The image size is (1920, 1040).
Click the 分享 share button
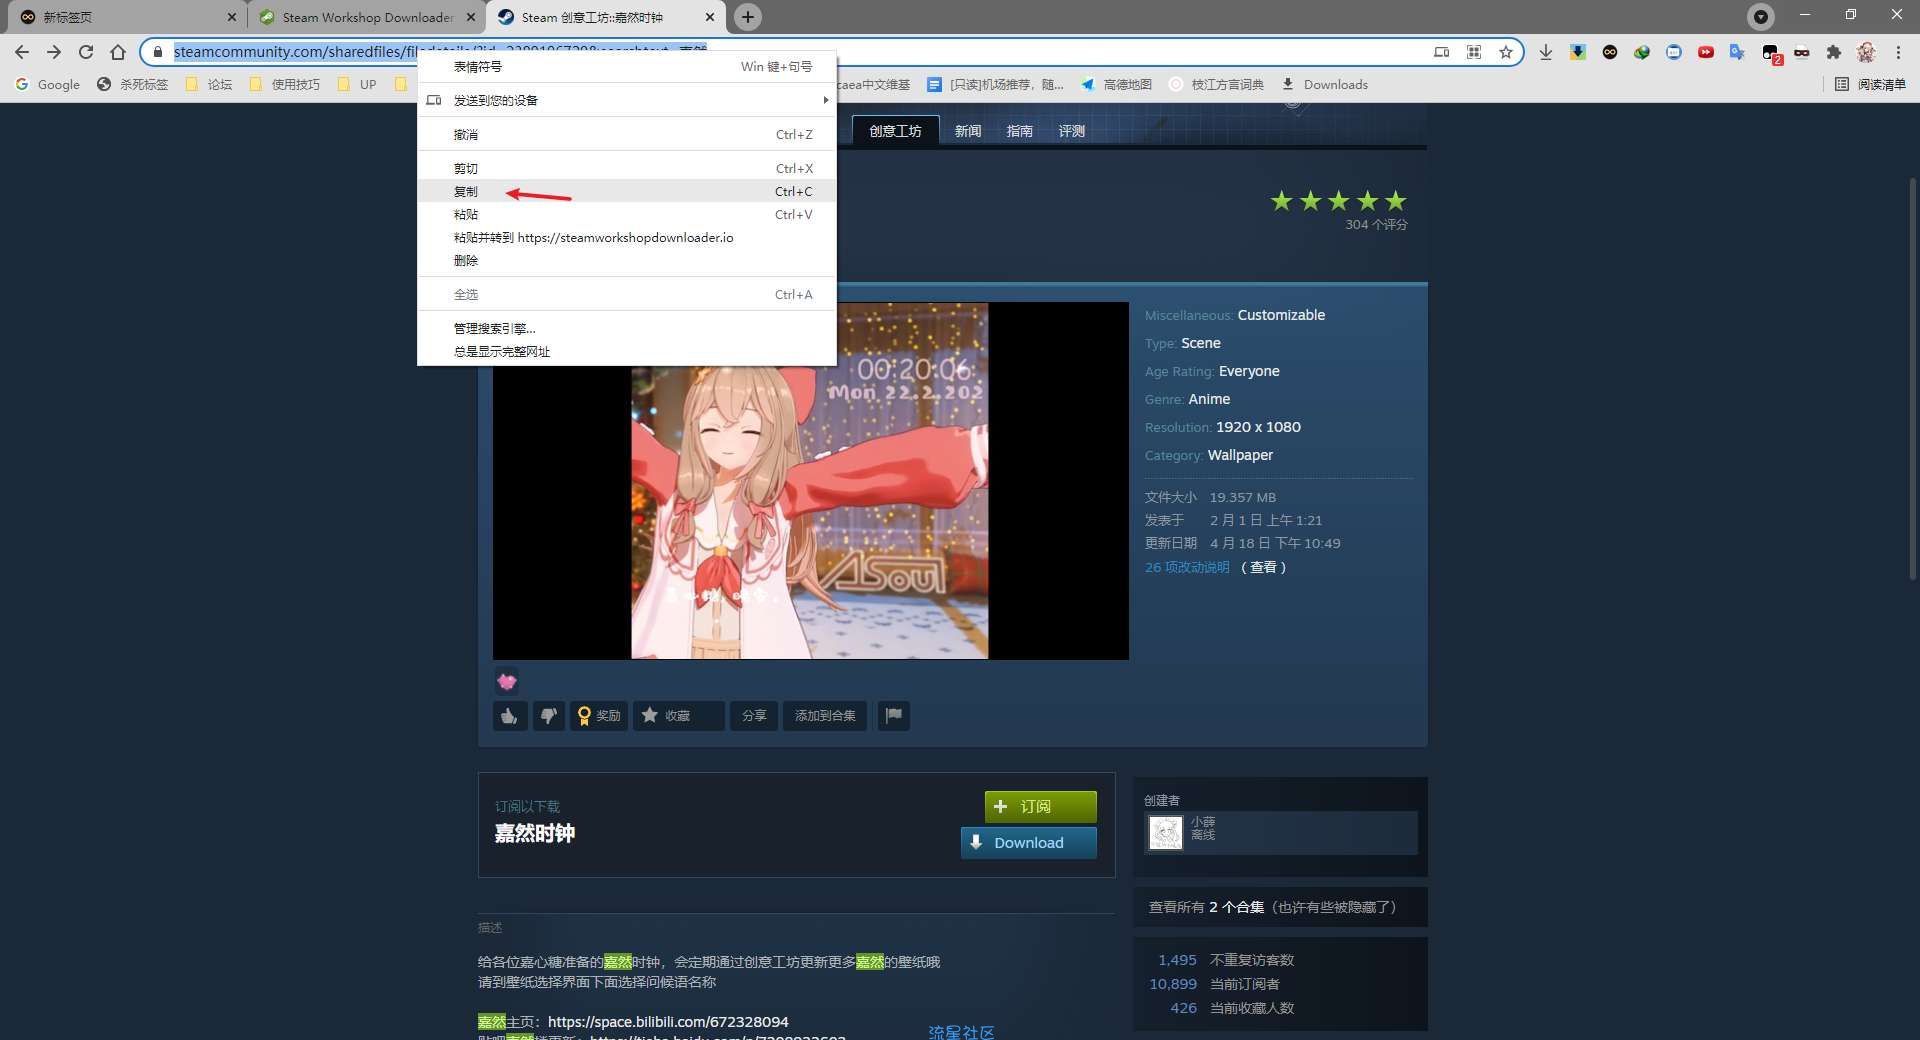(x=754, y=716)
